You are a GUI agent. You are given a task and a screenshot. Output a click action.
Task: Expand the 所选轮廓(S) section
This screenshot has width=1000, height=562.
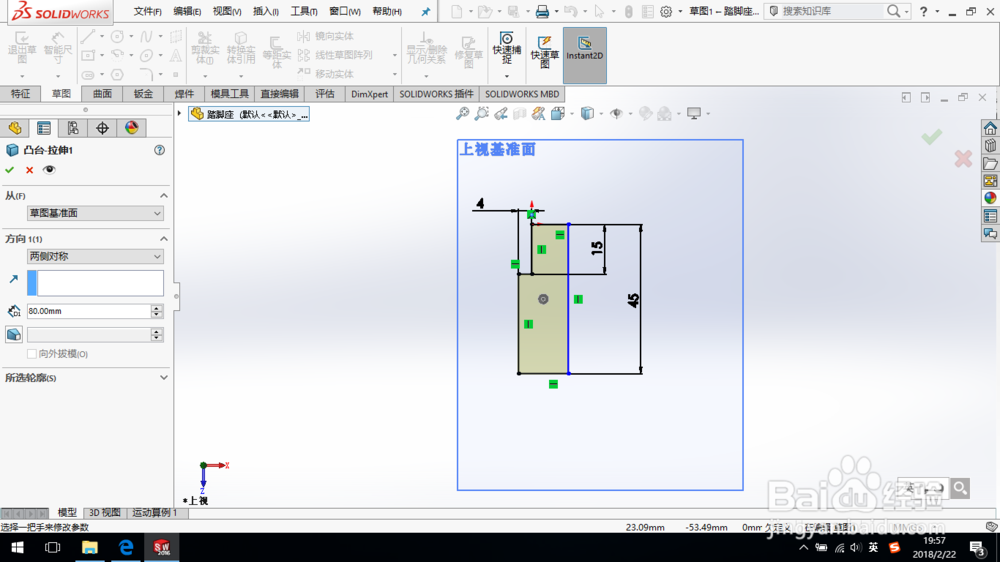[164, 378]
